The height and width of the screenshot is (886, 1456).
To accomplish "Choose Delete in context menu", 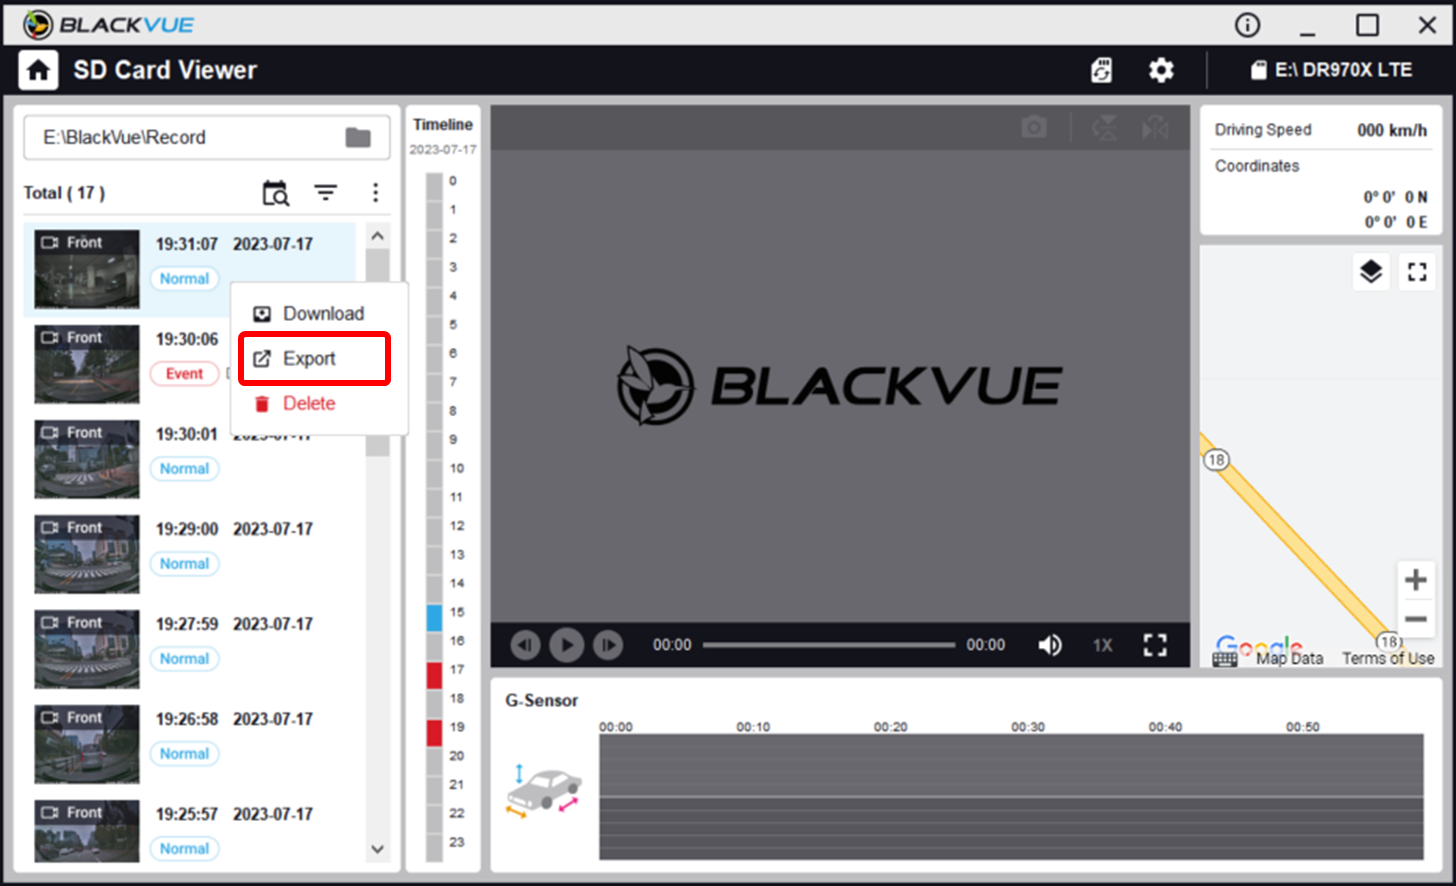I will coord(319,404).
